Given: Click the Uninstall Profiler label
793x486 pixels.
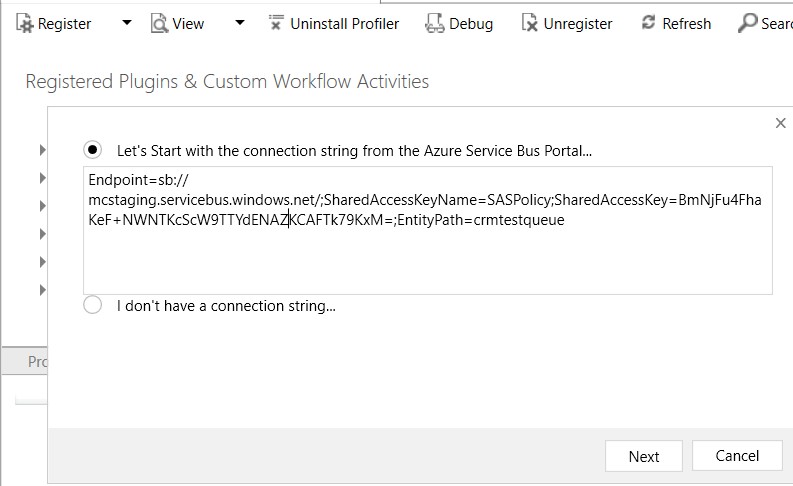Looking at the screenshot, I should pos(344,23).
